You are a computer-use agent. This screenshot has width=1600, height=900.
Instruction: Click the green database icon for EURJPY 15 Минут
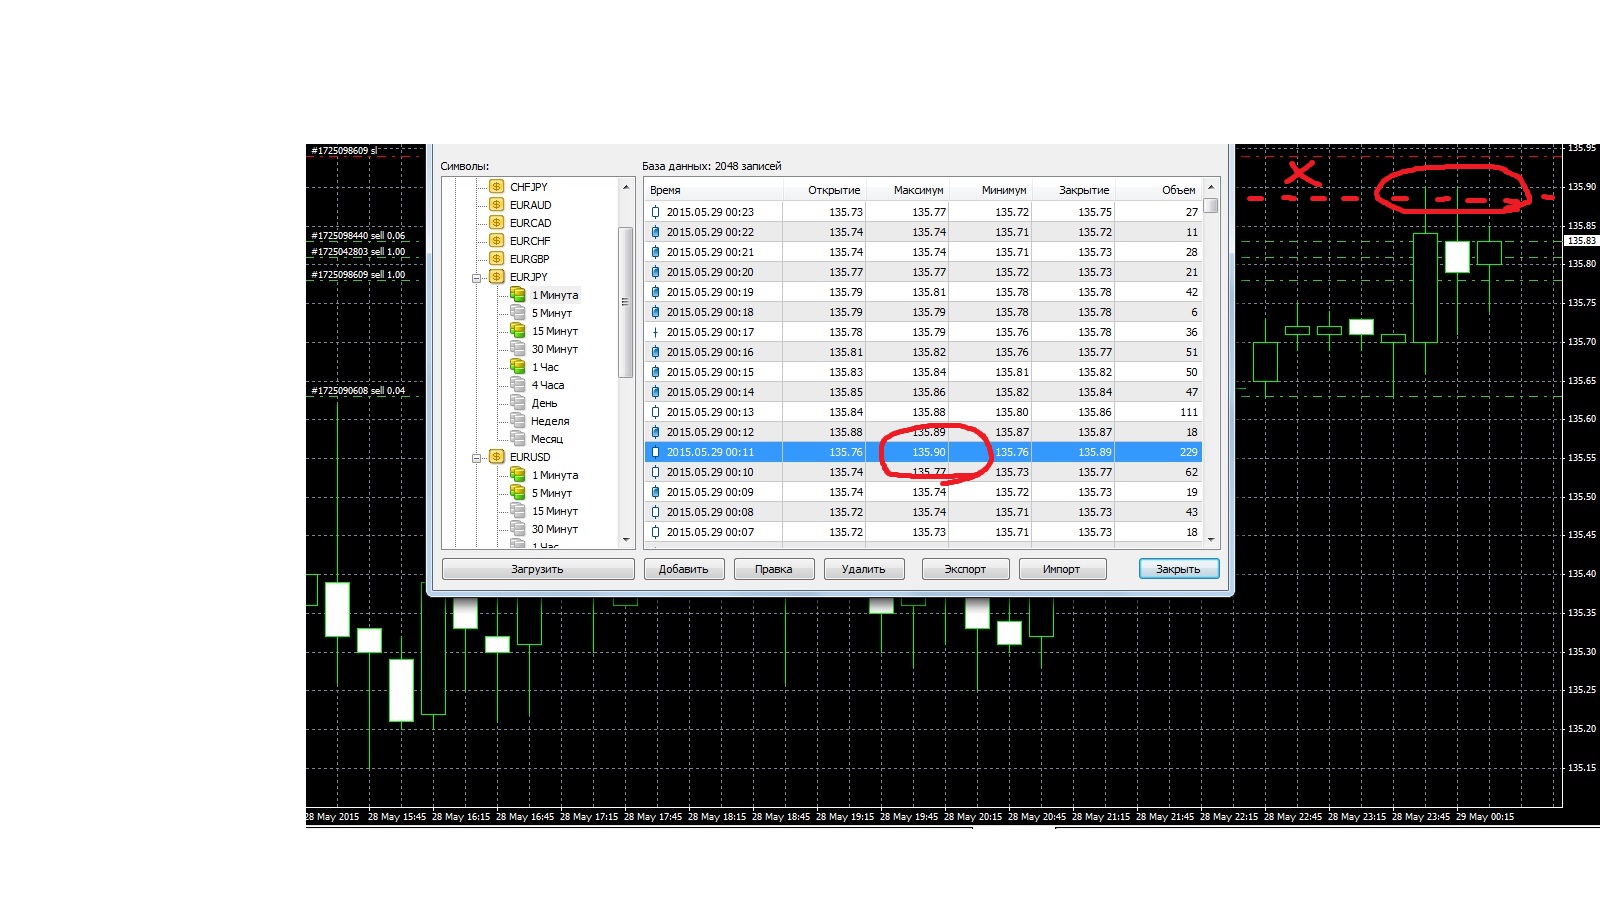518,331
